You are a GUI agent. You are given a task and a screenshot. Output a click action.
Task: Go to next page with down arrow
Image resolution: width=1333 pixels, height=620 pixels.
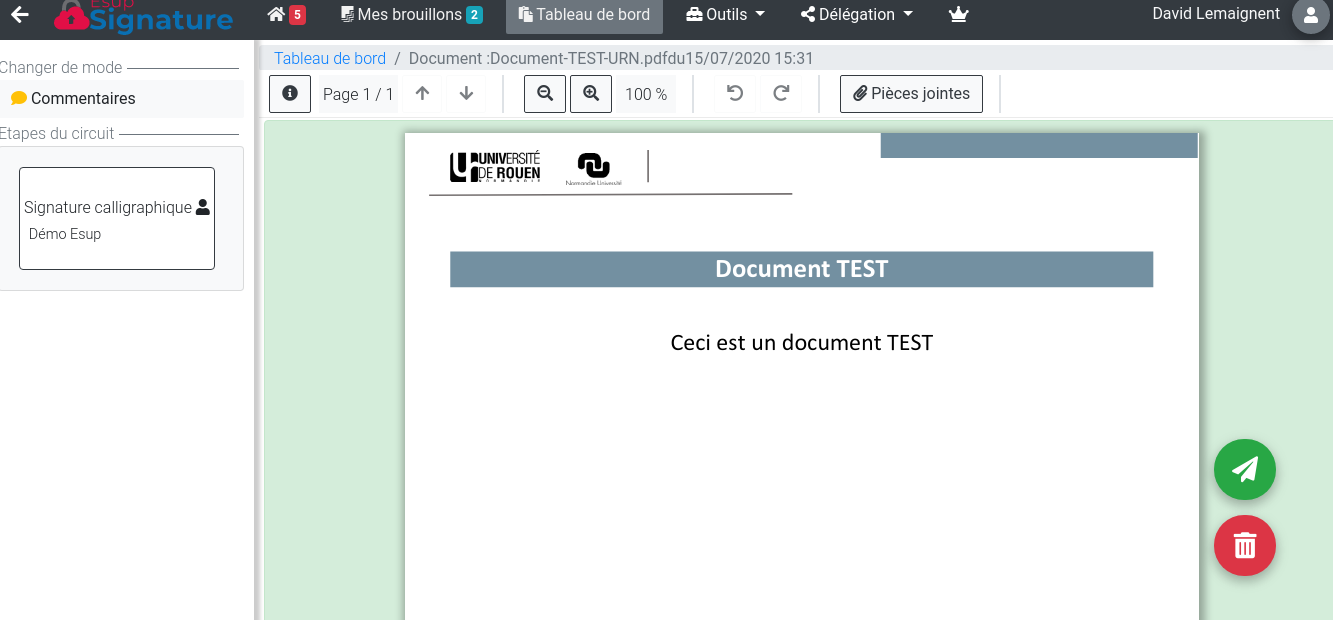[x=466, y=94]
